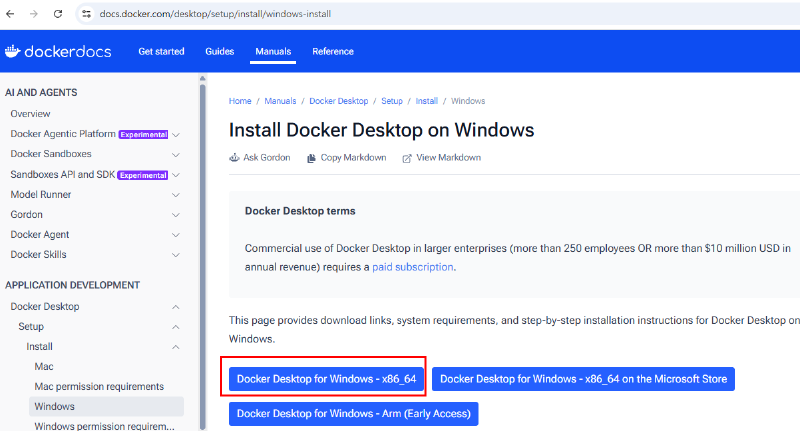Open x86_64 on the Microsoft Store button
Image resolution: width=800 pixels, height=431 pixels.
(583, 379)
